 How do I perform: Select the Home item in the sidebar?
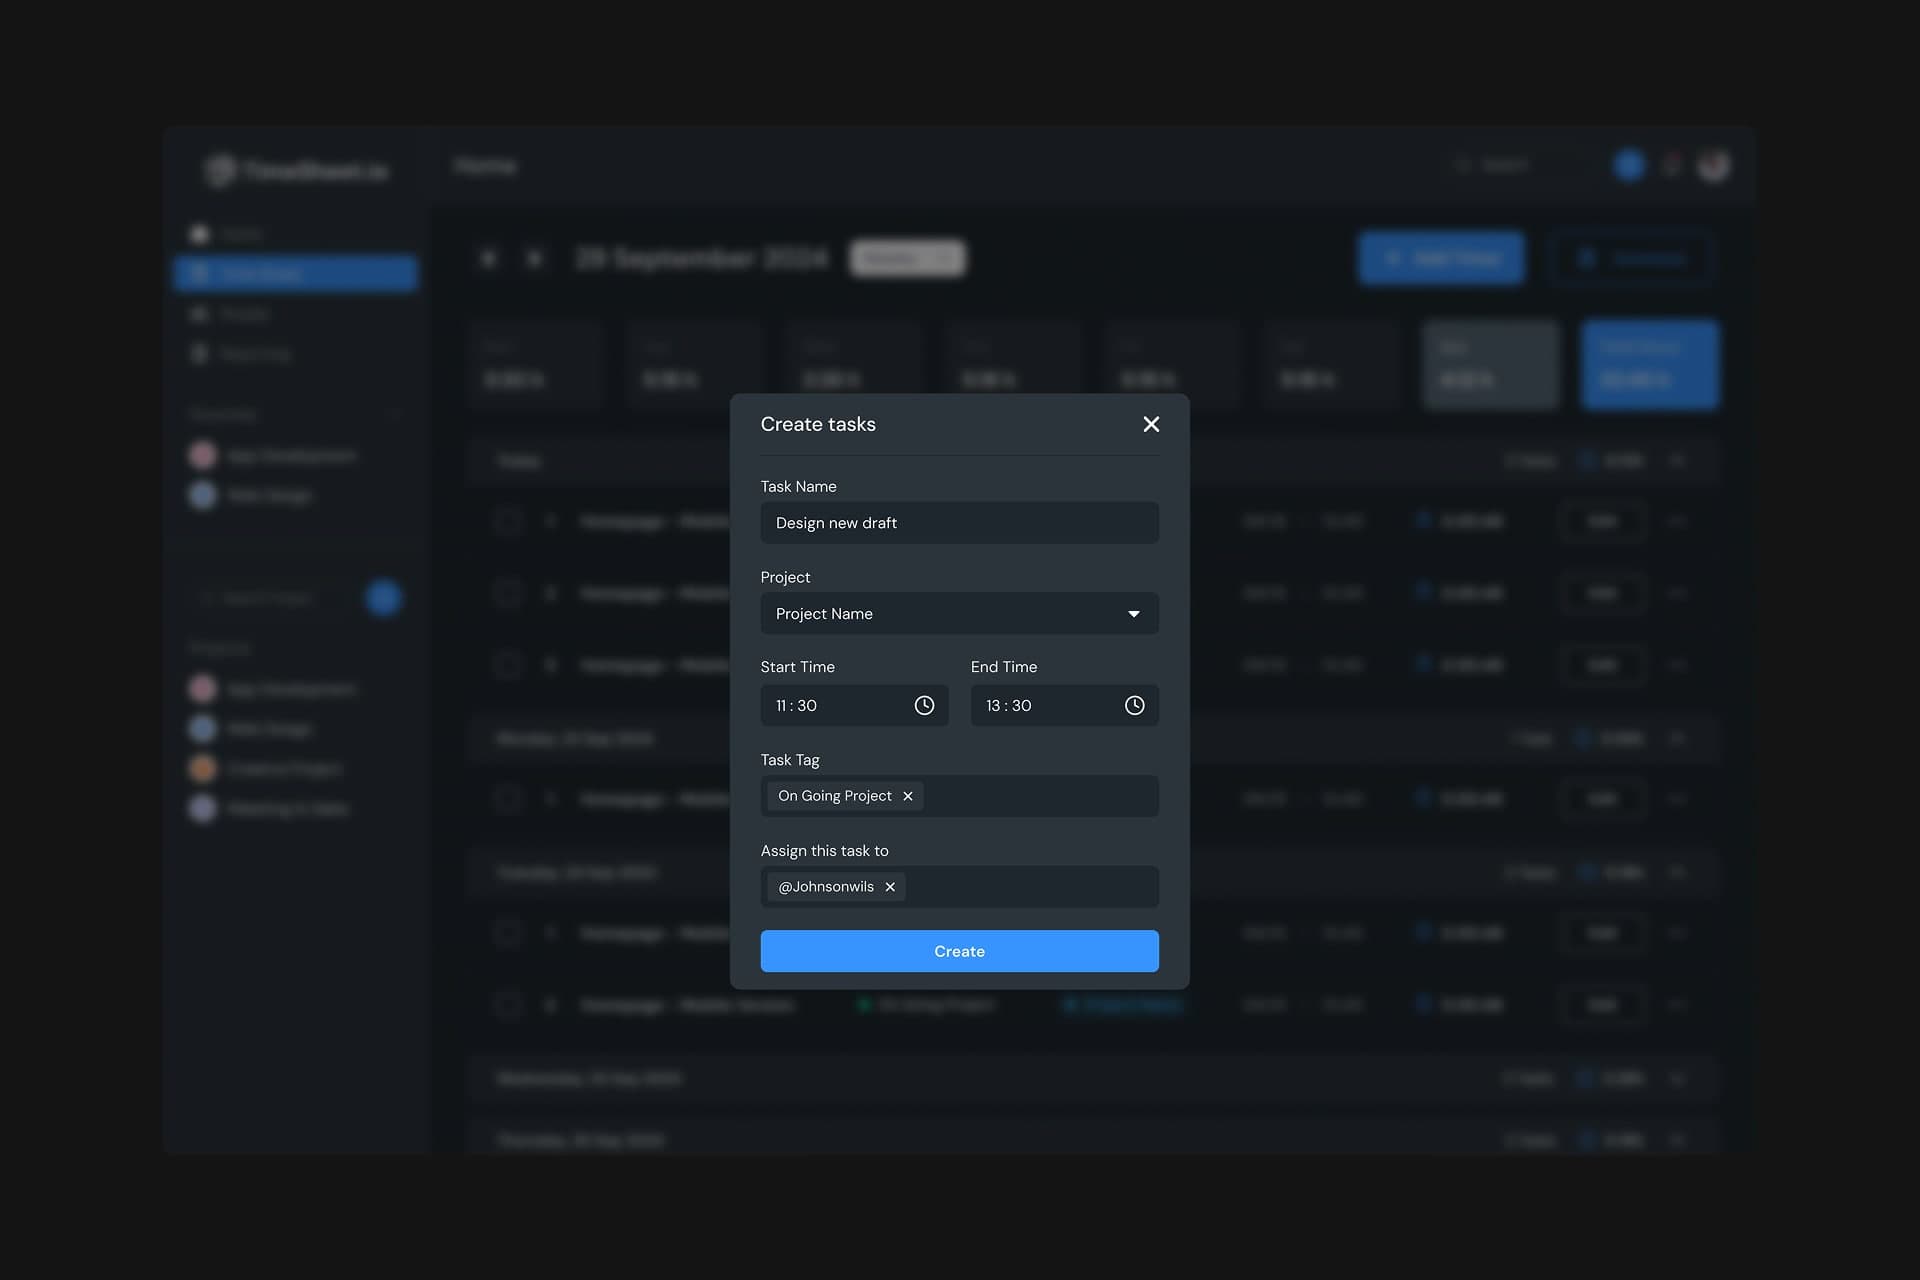[240, 233]
